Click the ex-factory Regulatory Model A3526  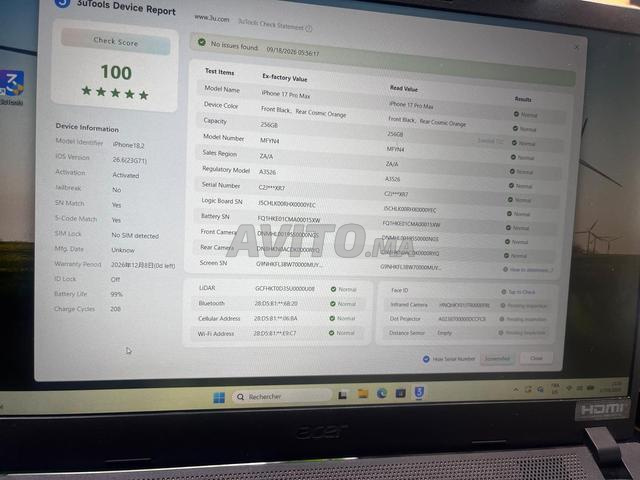tap(267, 172)
